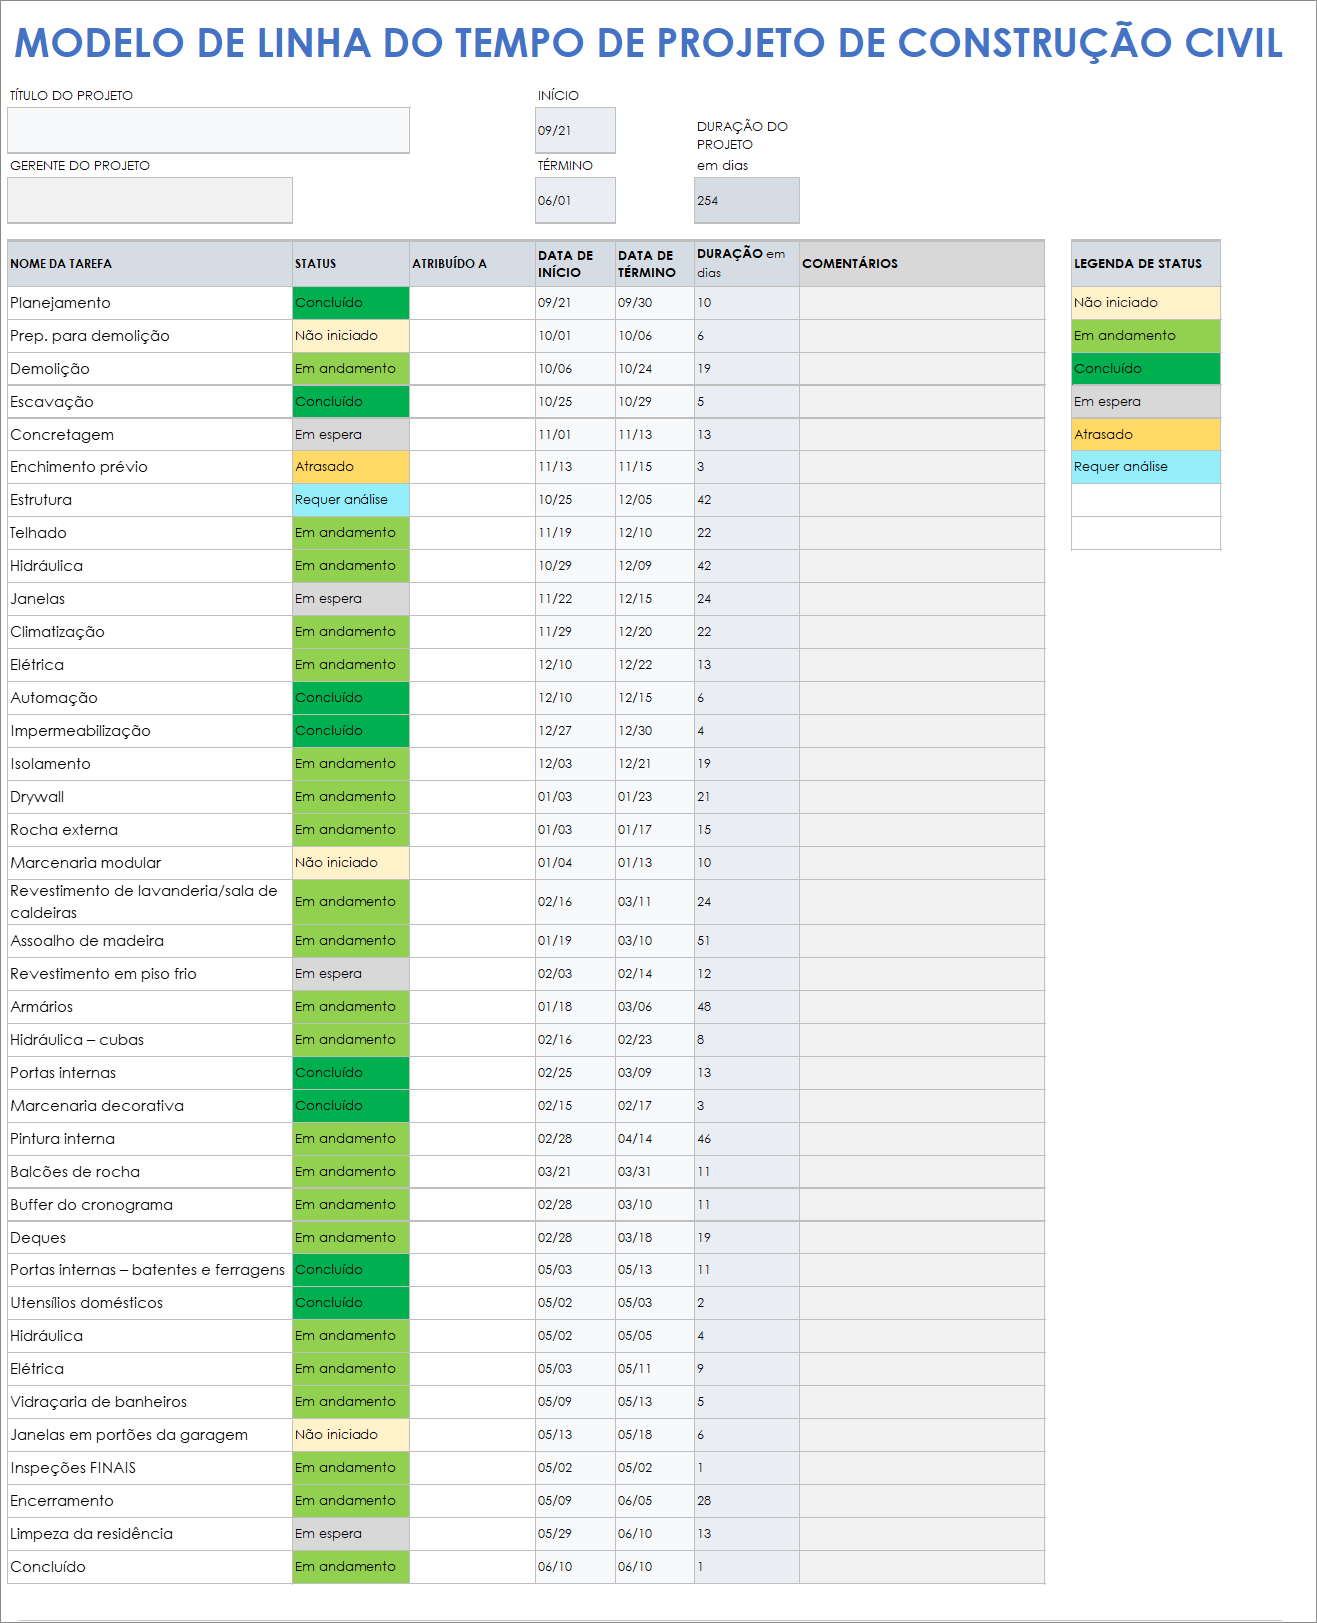Select the Automação task name
The width and height of the screenshot is (1317, 1623).
(x=150, y=698)
